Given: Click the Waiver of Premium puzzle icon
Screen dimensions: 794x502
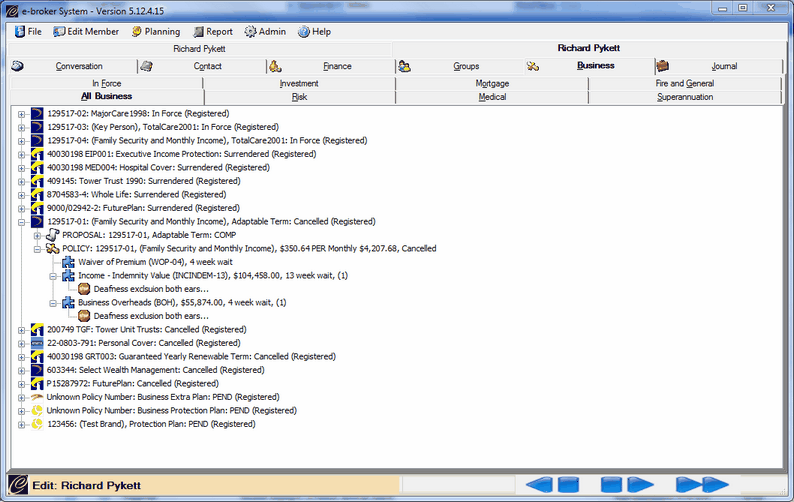Looking at the screenshot, I should click(68, 262).
